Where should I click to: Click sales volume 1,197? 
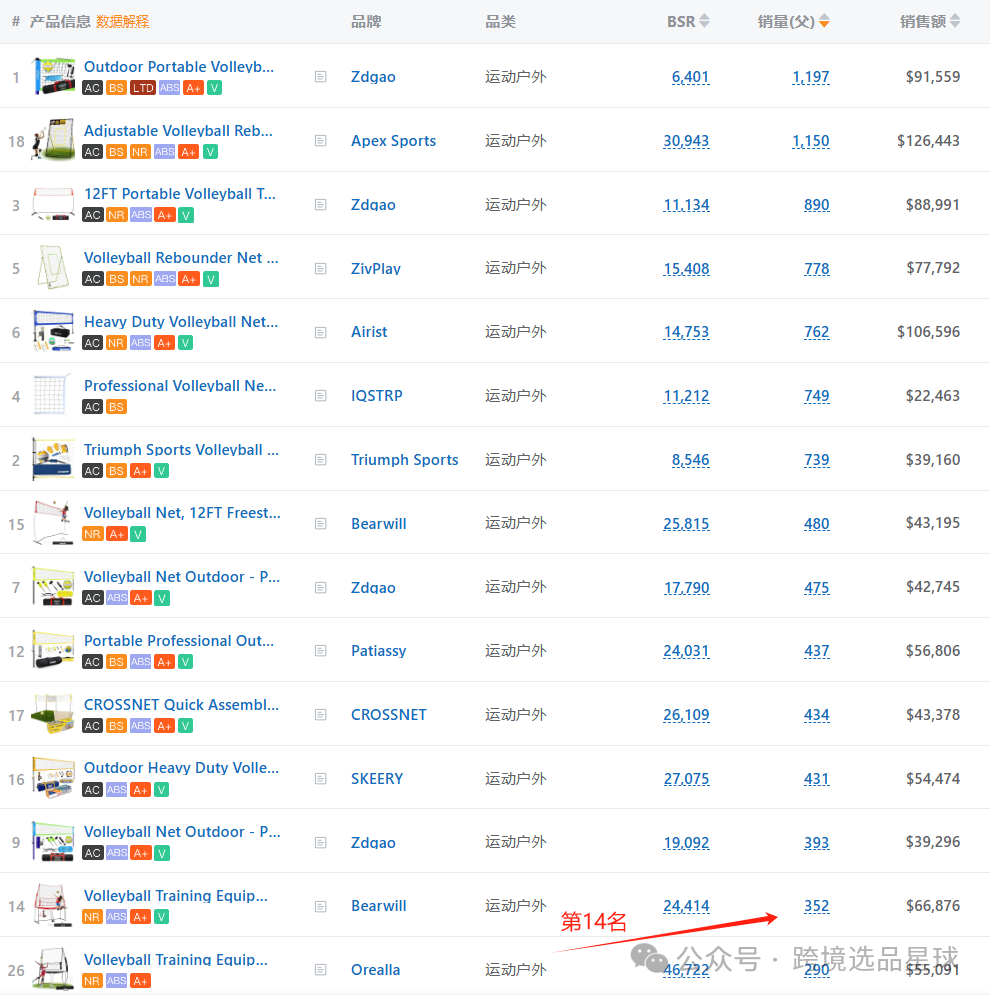tap(811, 77)
